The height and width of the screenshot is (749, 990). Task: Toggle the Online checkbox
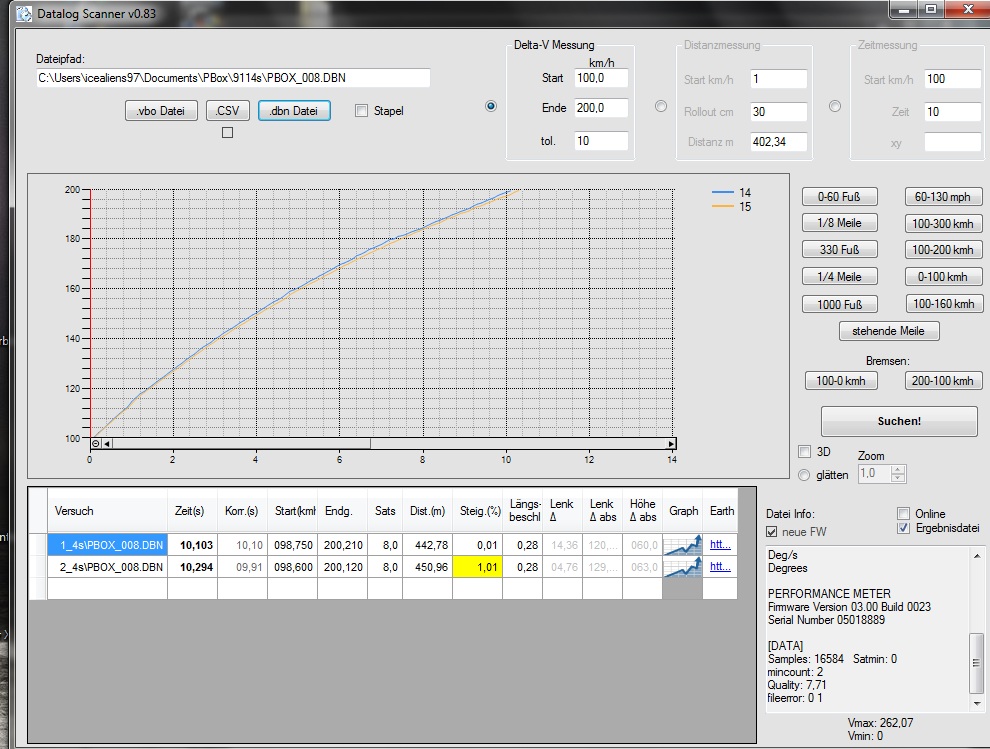(904, 513)
